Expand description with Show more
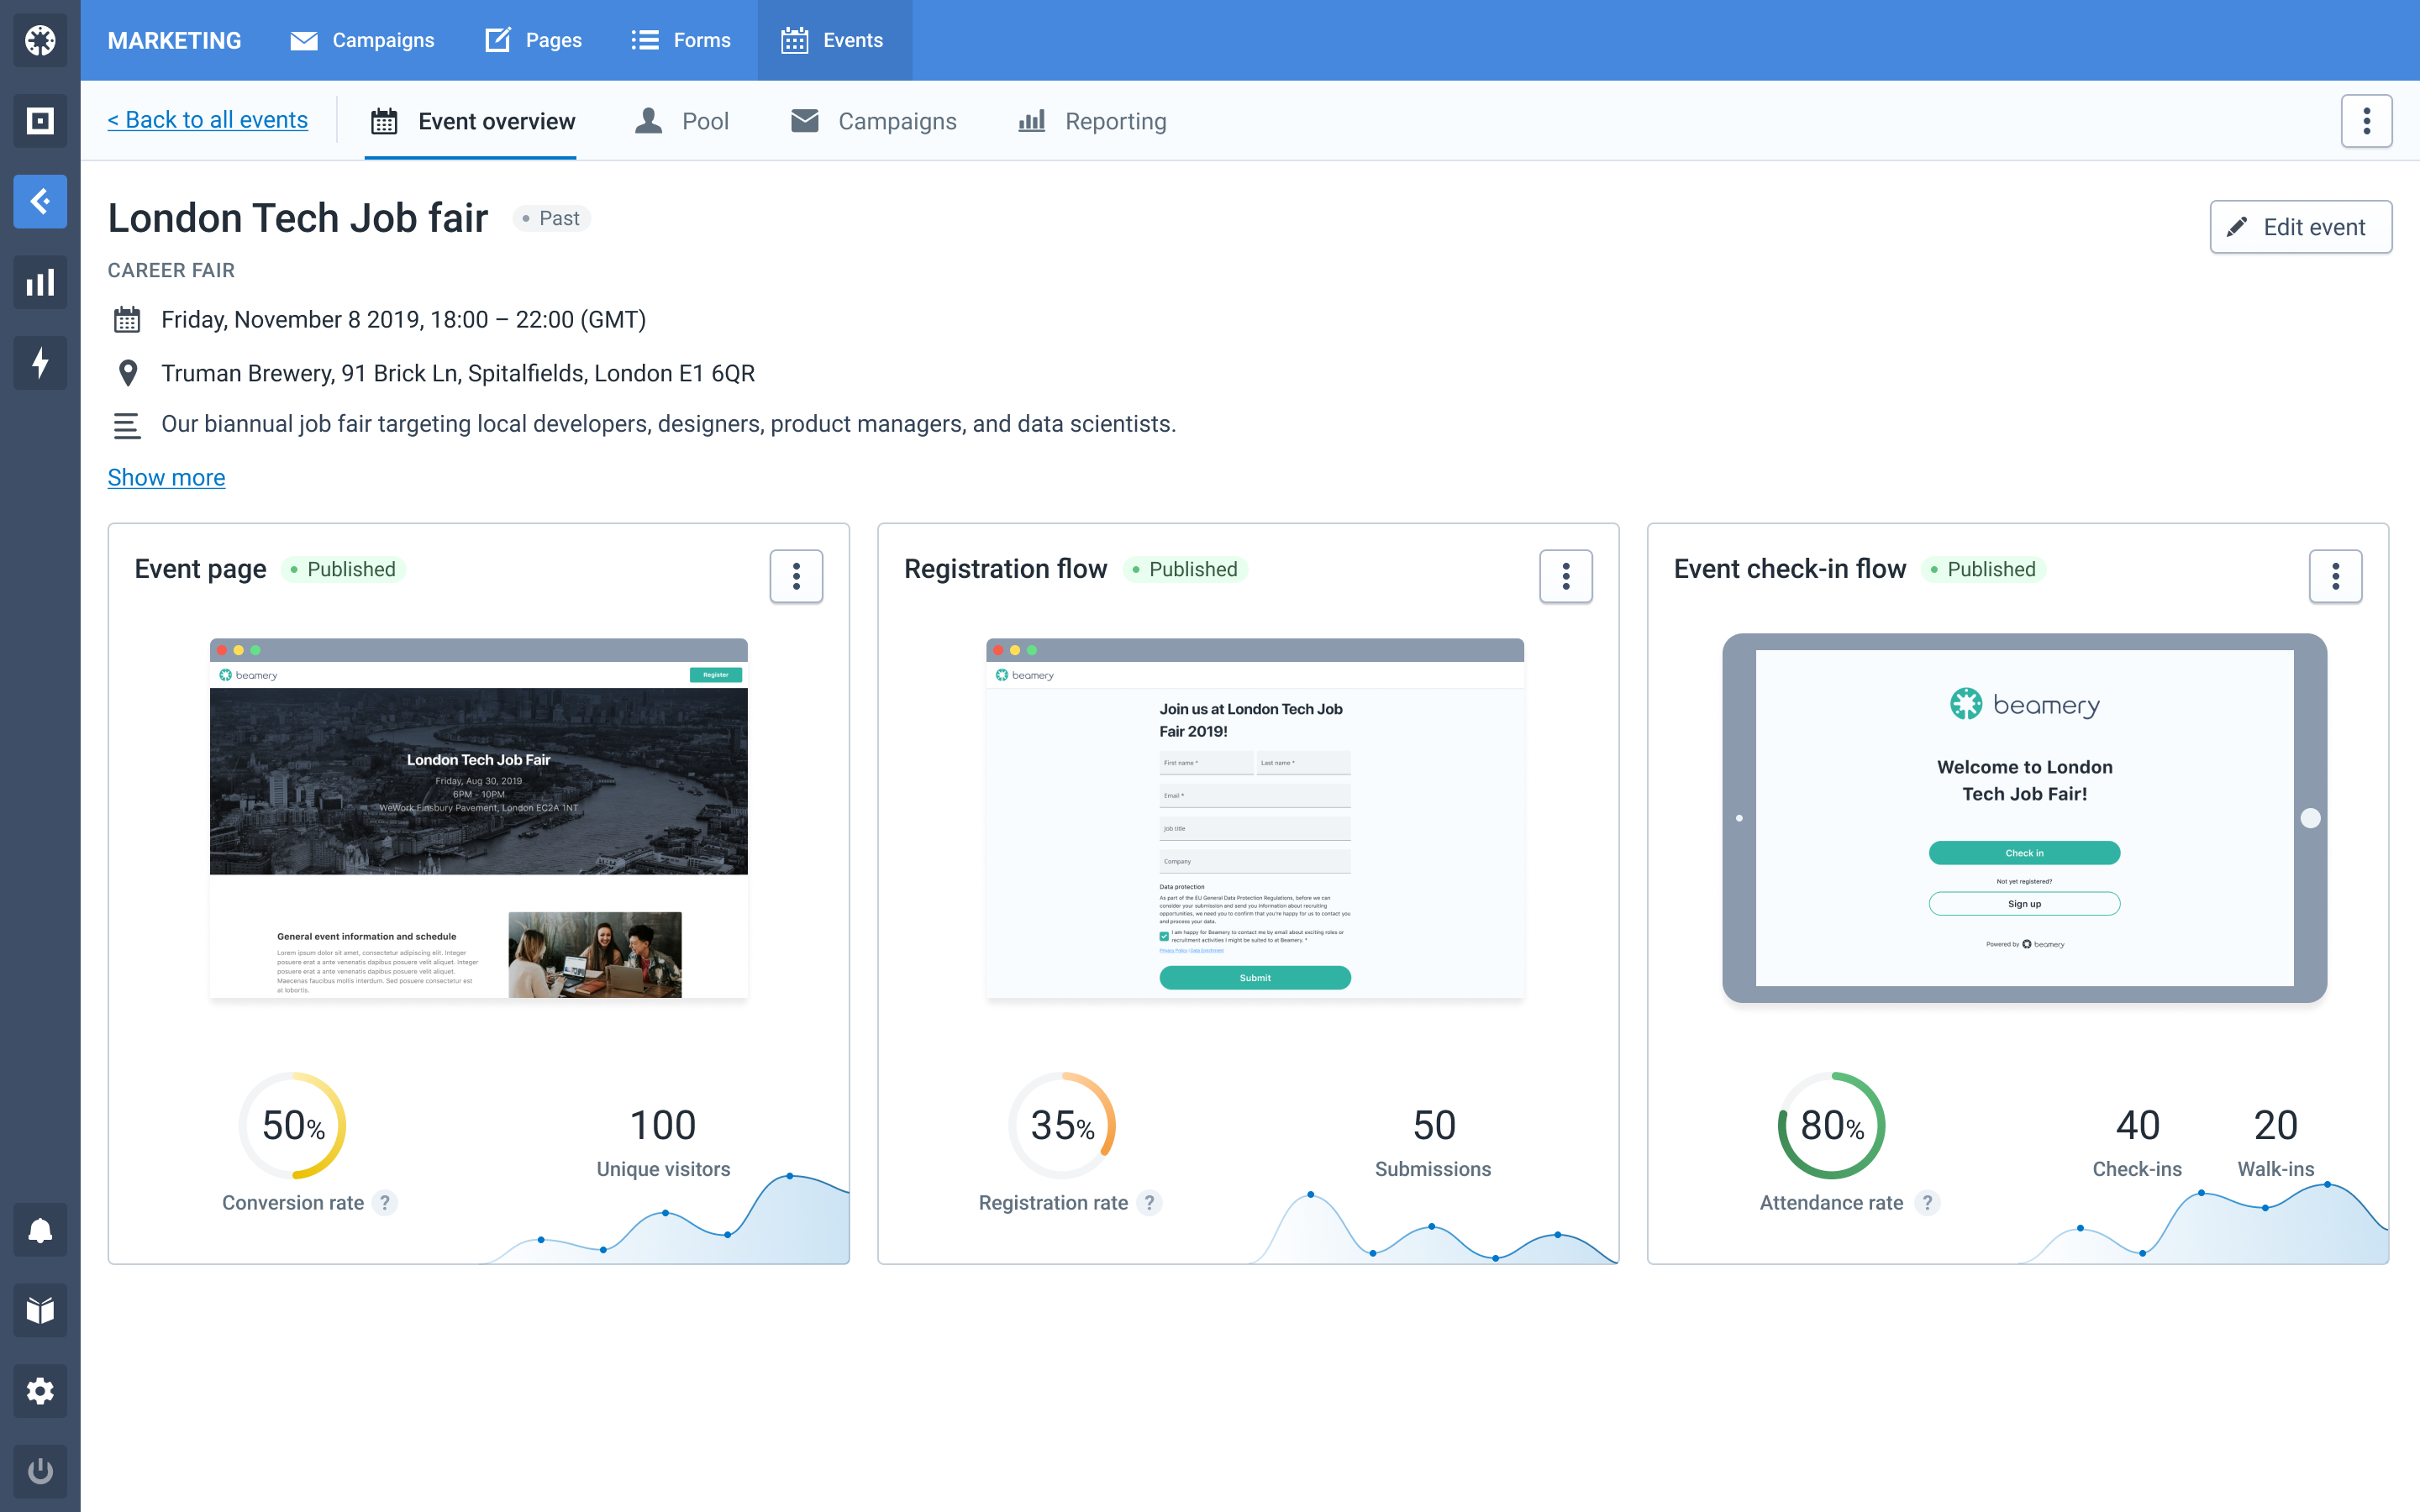The height and width of the screenshot is (1512, 2420). [x=166, y=478]
